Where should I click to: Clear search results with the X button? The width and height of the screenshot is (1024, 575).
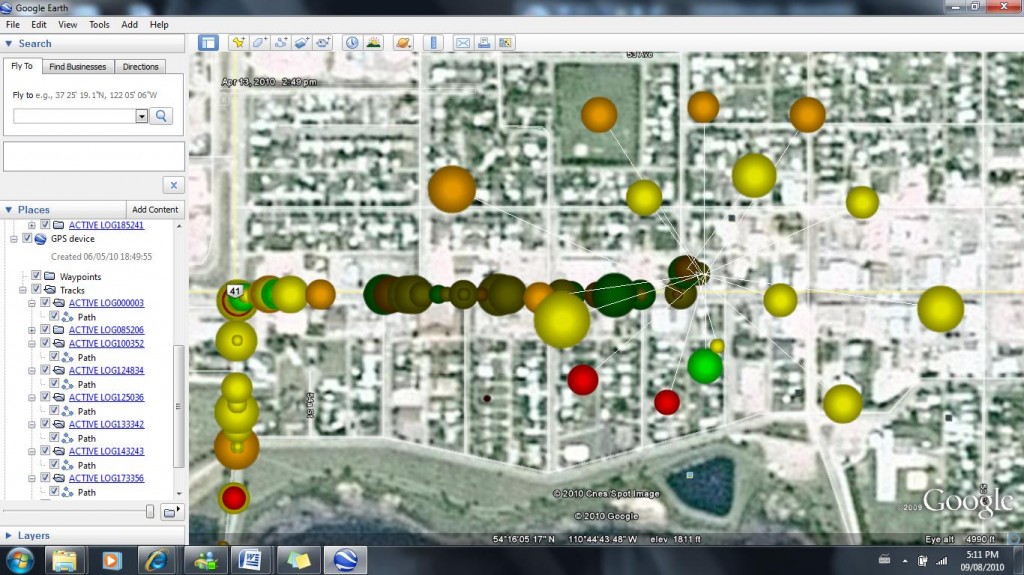[174, 185]
